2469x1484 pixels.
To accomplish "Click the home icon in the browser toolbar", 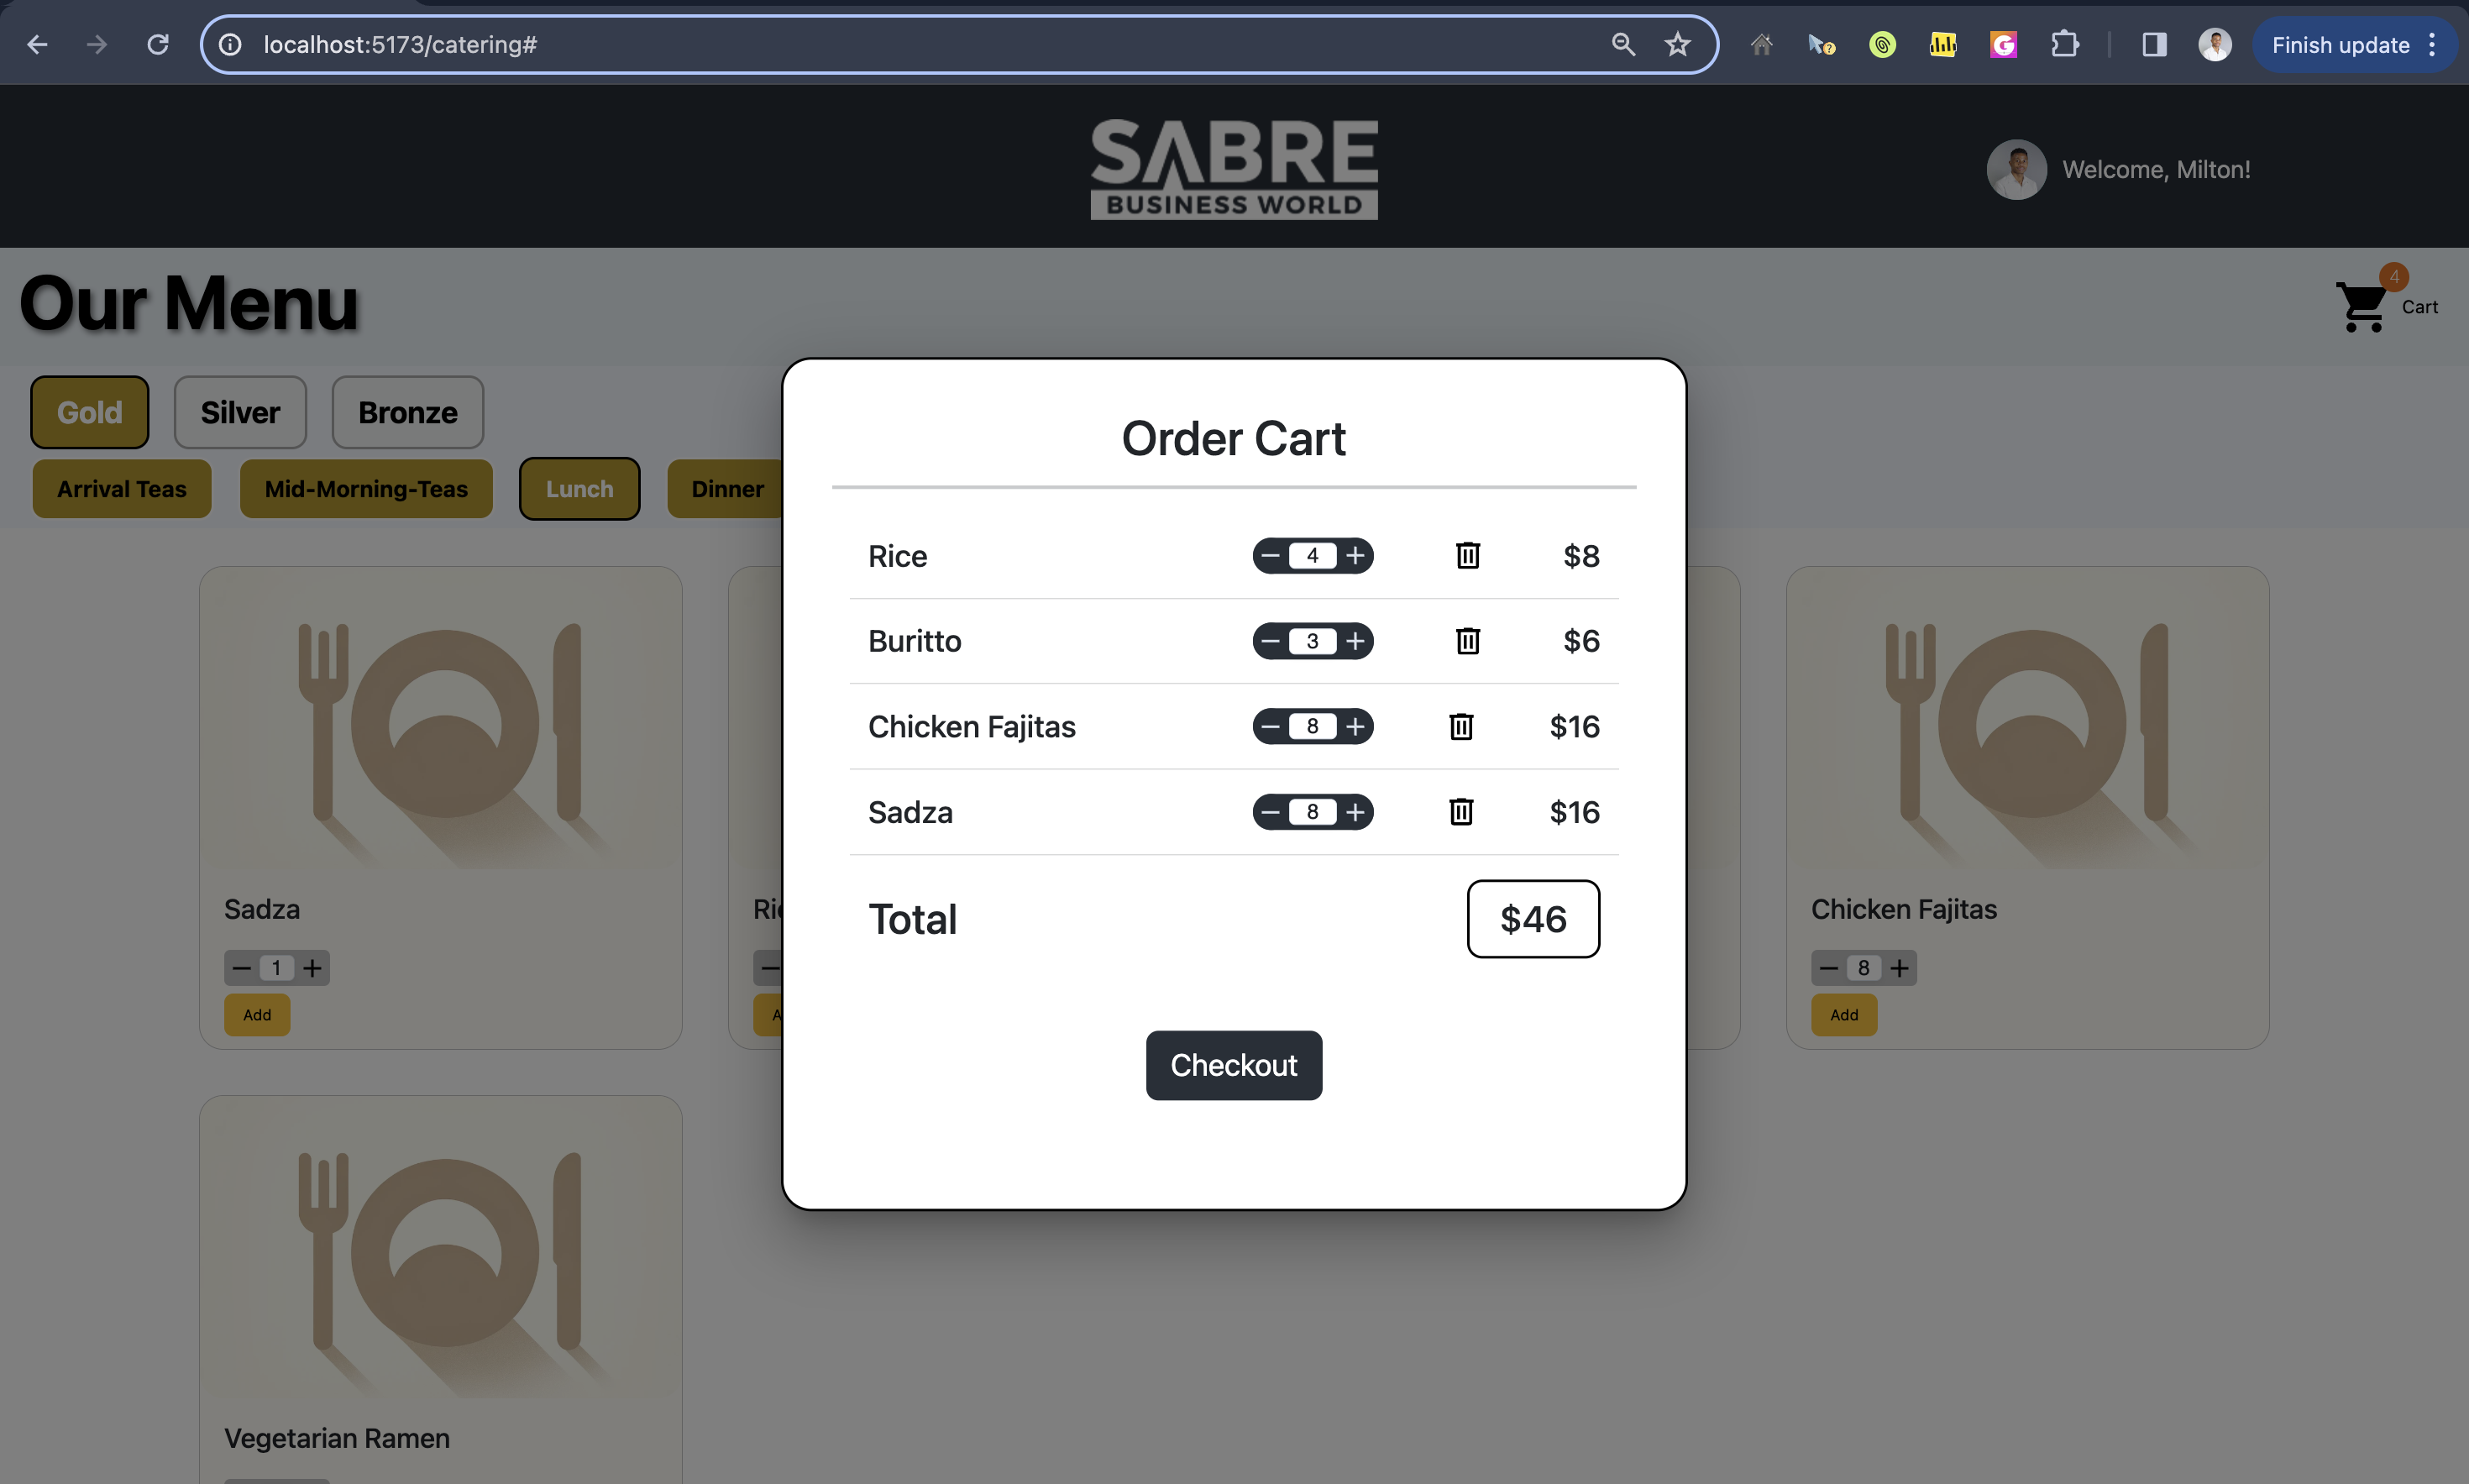I will coord(1761,44).
